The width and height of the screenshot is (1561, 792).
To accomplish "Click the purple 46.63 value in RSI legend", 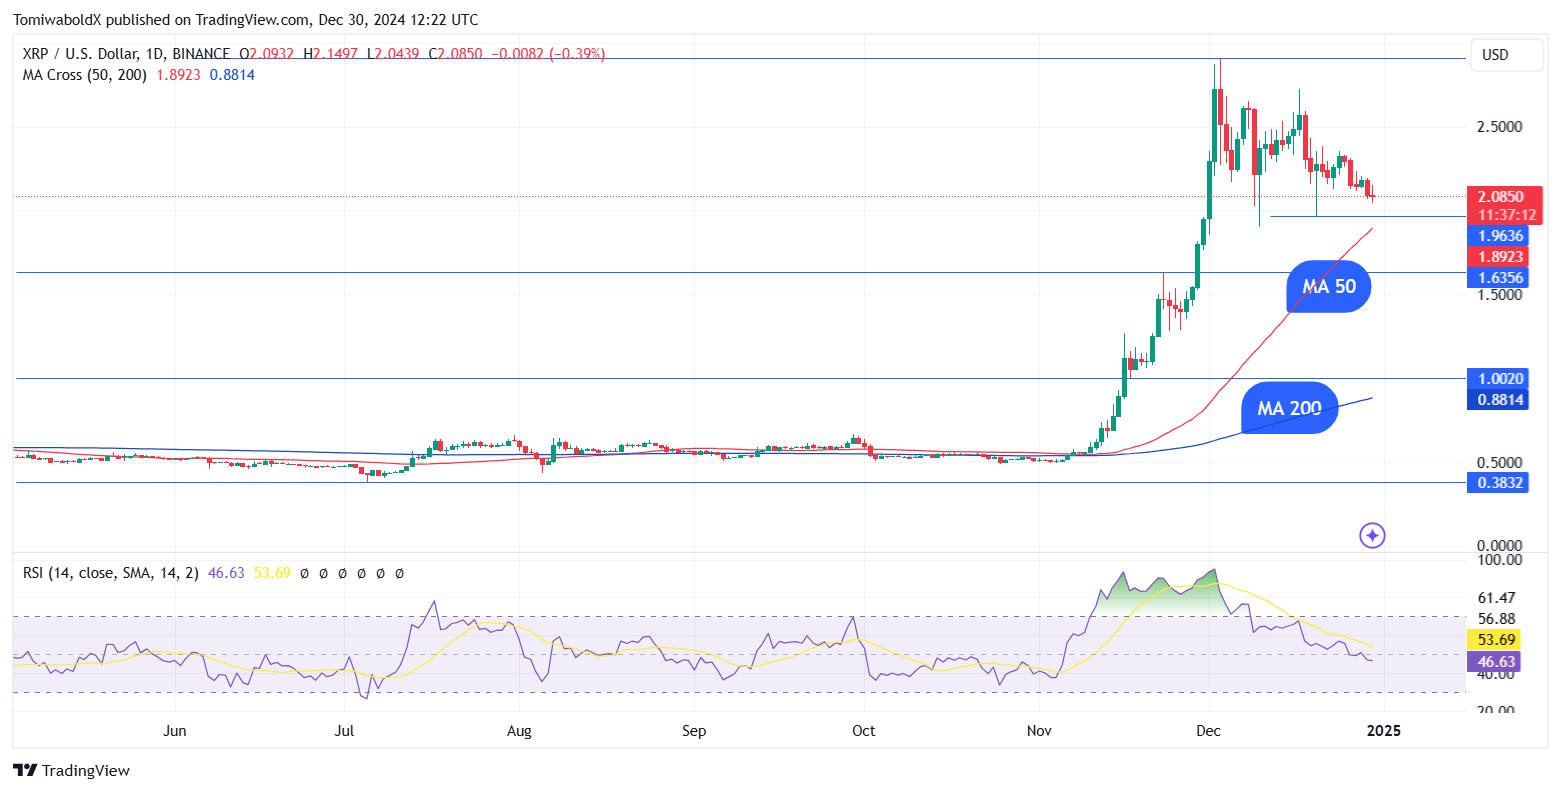I will 226,573.
